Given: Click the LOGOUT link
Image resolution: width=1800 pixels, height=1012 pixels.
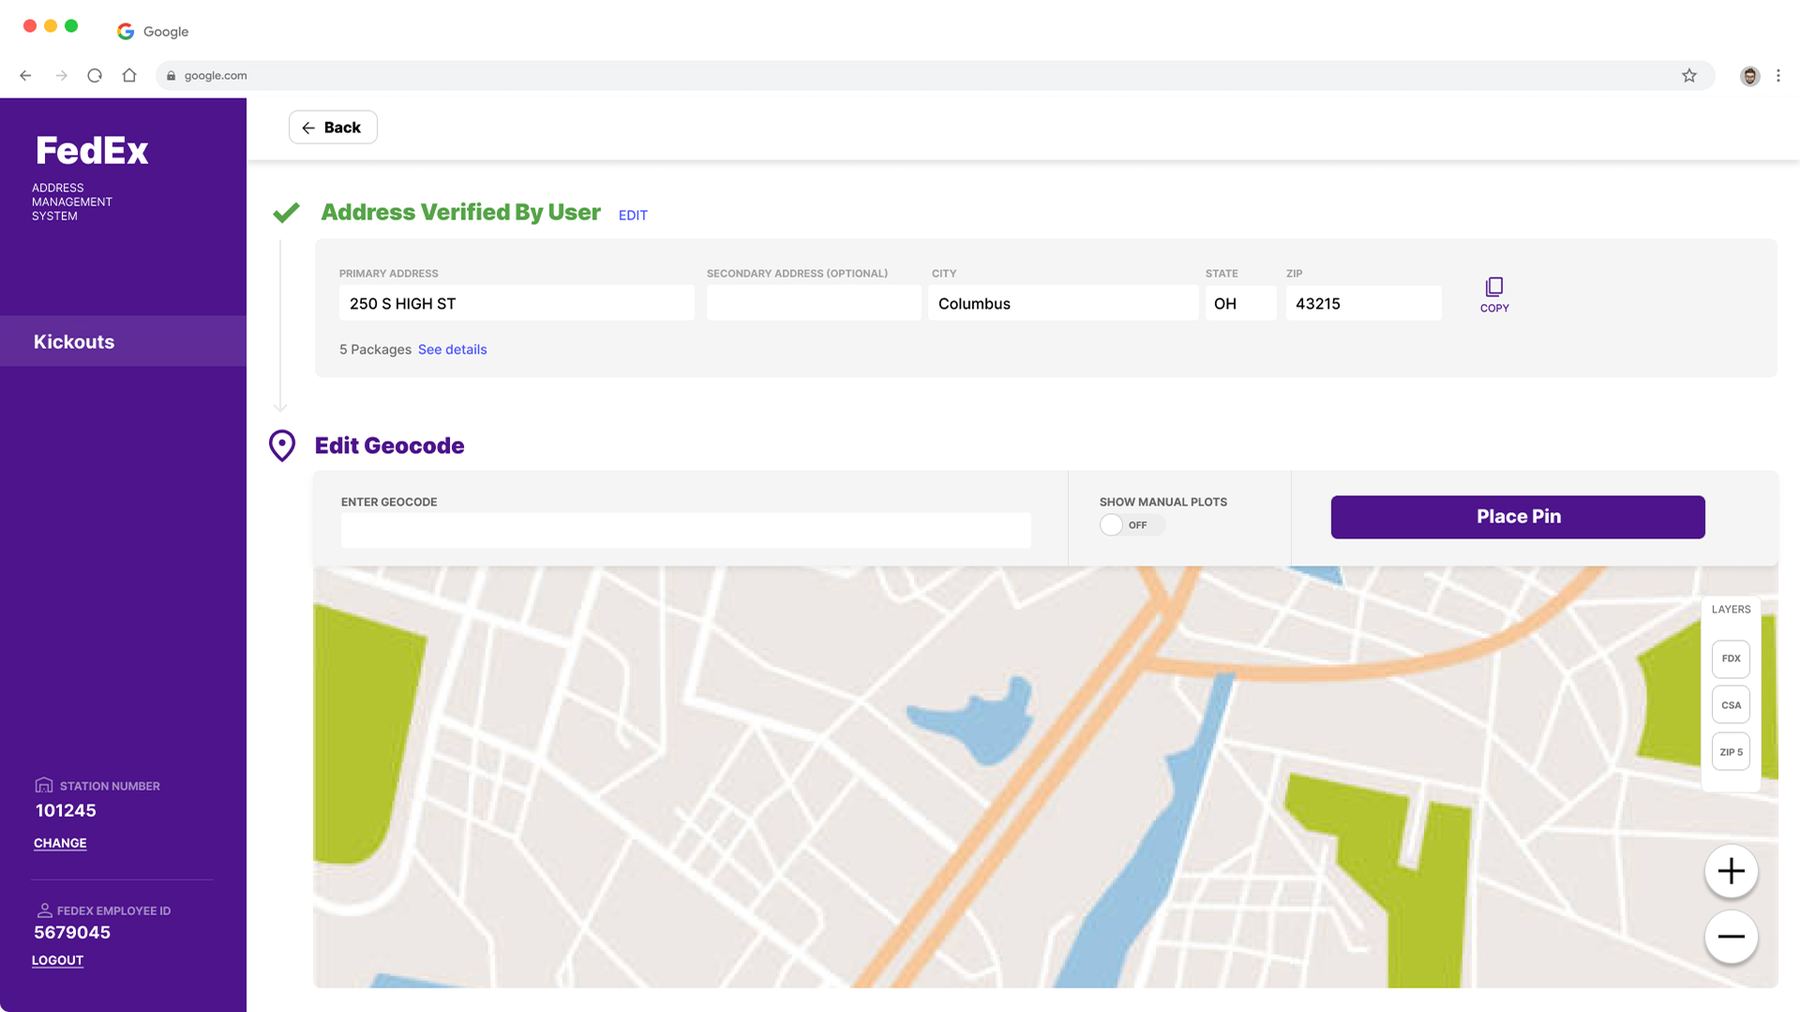Looking at the screenshot, I should click(58, 960).
